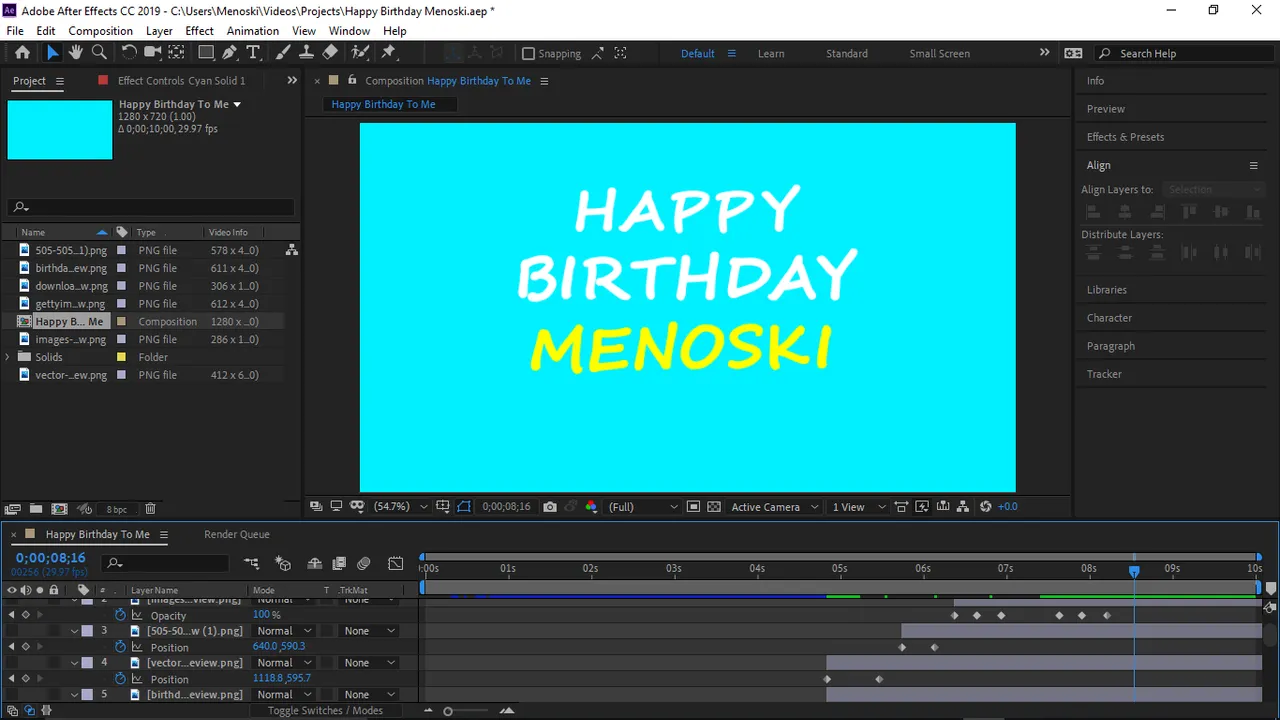This screenshot has width=1280, height=720.
Task: Select the Horizontal Type tool
Action: coord(253,53)
